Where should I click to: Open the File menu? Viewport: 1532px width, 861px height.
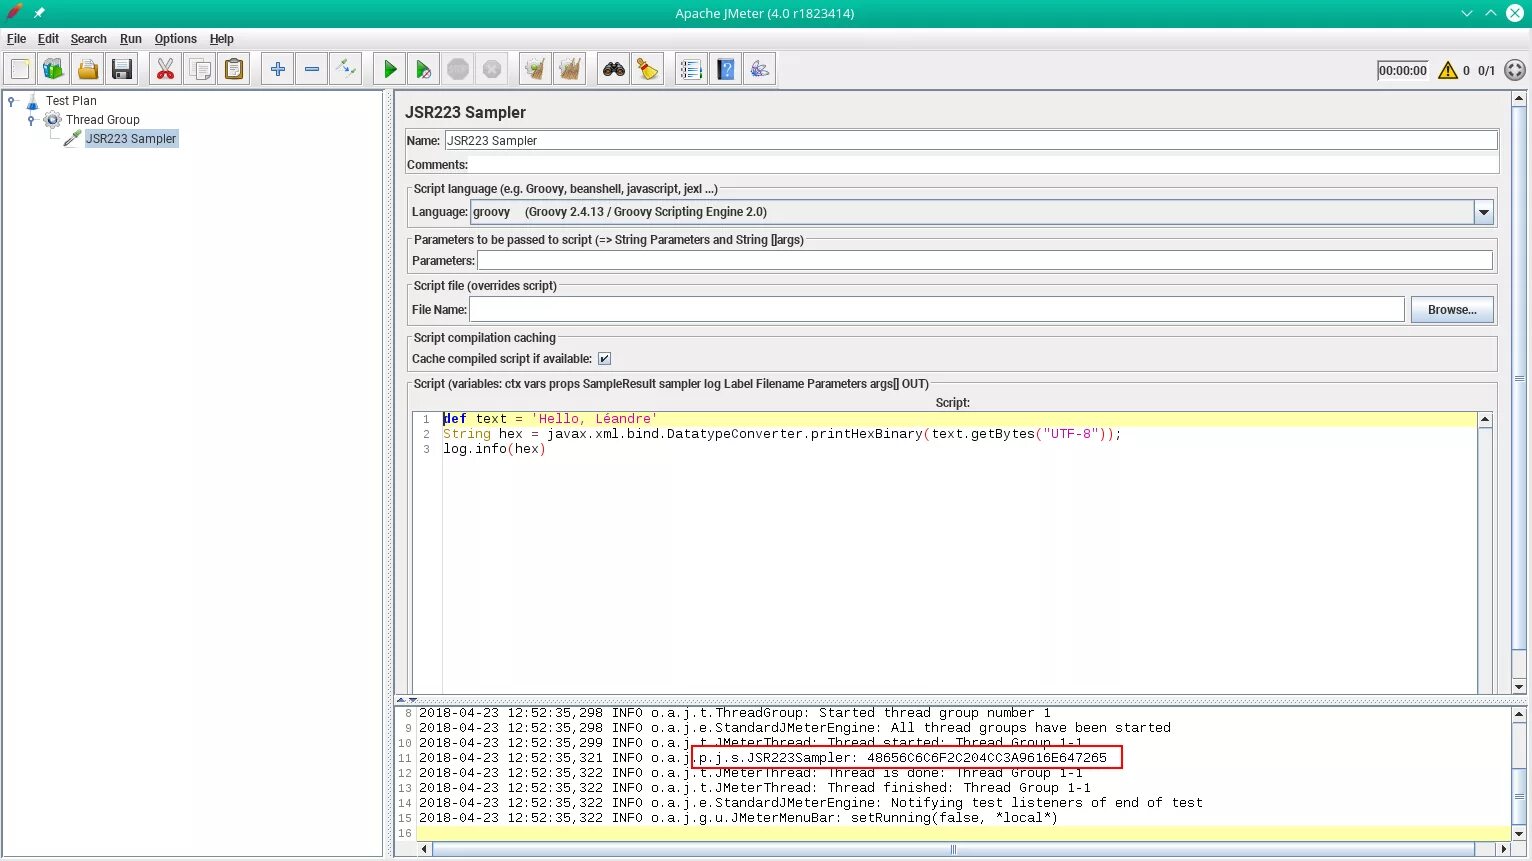[x=16, y=39]
